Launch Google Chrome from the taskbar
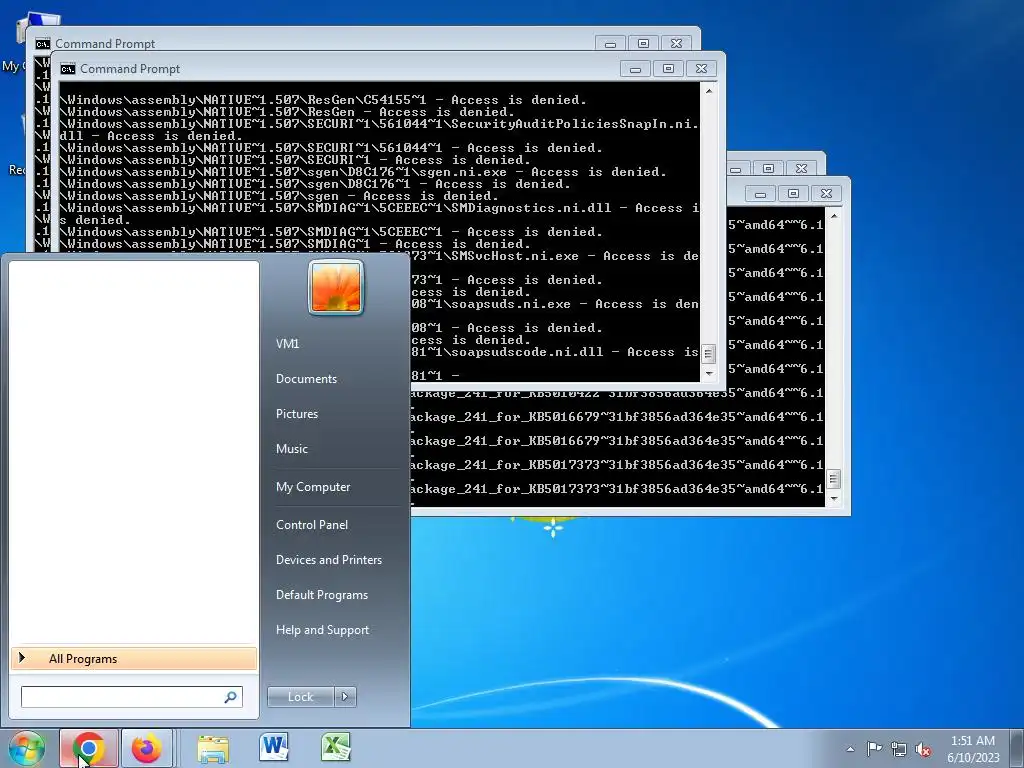Screen dimensions: 1024x768 [89, 748]
